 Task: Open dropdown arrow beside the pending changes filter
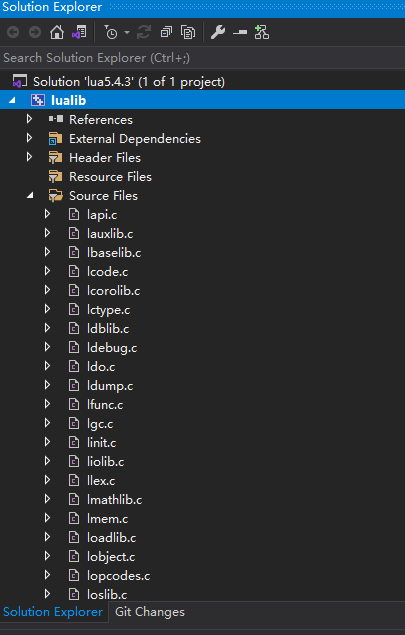pyautogui.click(x=127, y=32)
